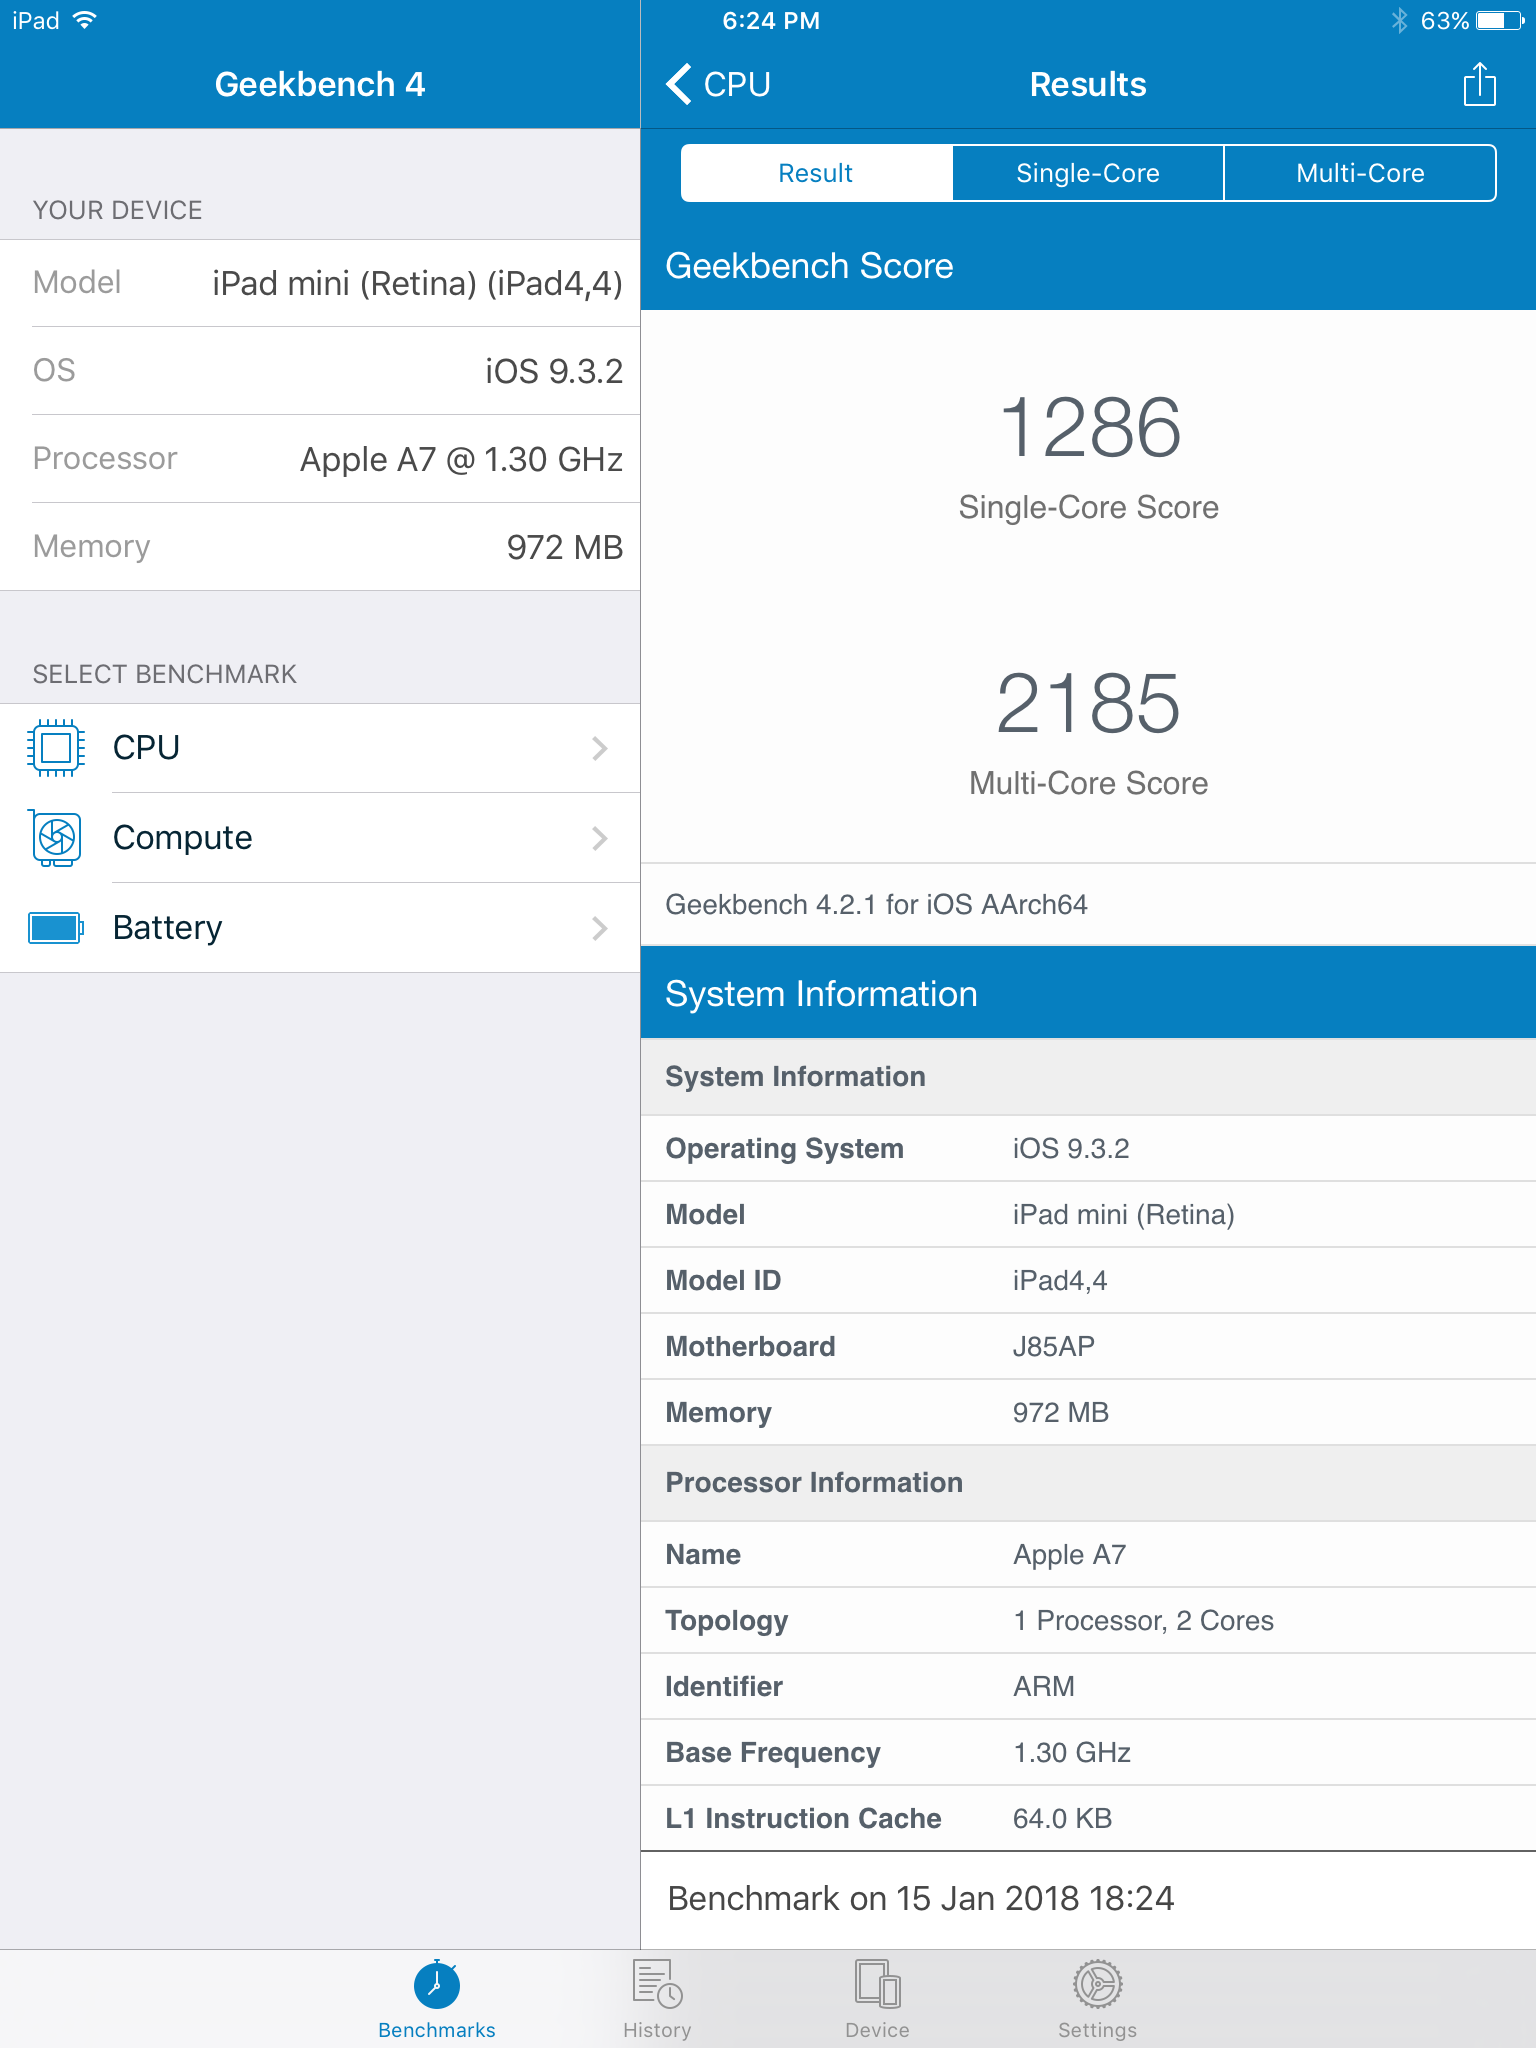
Task: Tap the Processor Apple A7 @ 1.30 GHz row
Action: click(320, 459)
